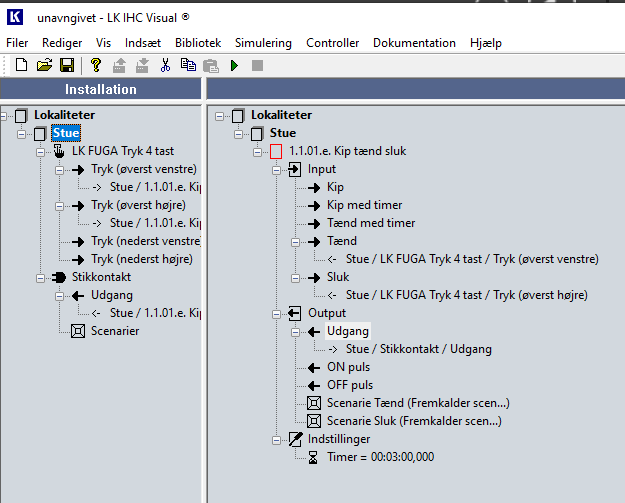Open the Simulering menu
Viewport: 625px width, 503px height.
(x=263, y=43)
